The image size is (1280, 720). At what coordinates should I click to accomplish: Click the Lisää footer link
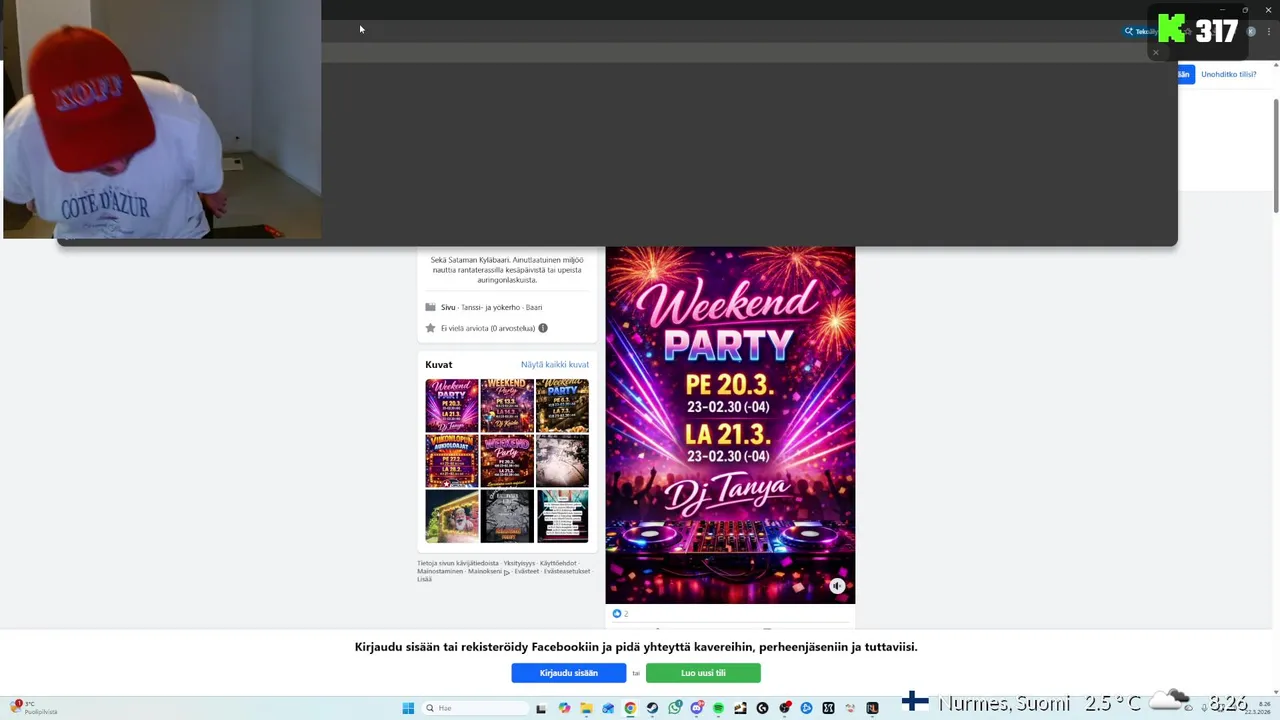point(424,579)
